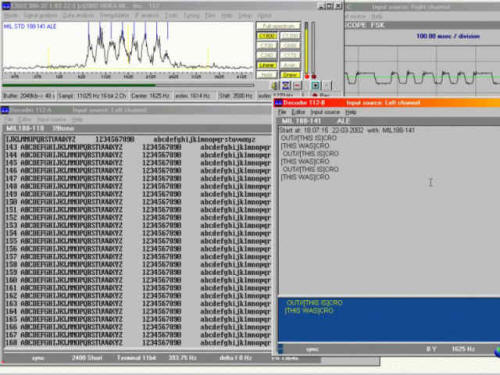Click the teal square record icon
This screenshot has height=375, width=500.
[315, 85]
